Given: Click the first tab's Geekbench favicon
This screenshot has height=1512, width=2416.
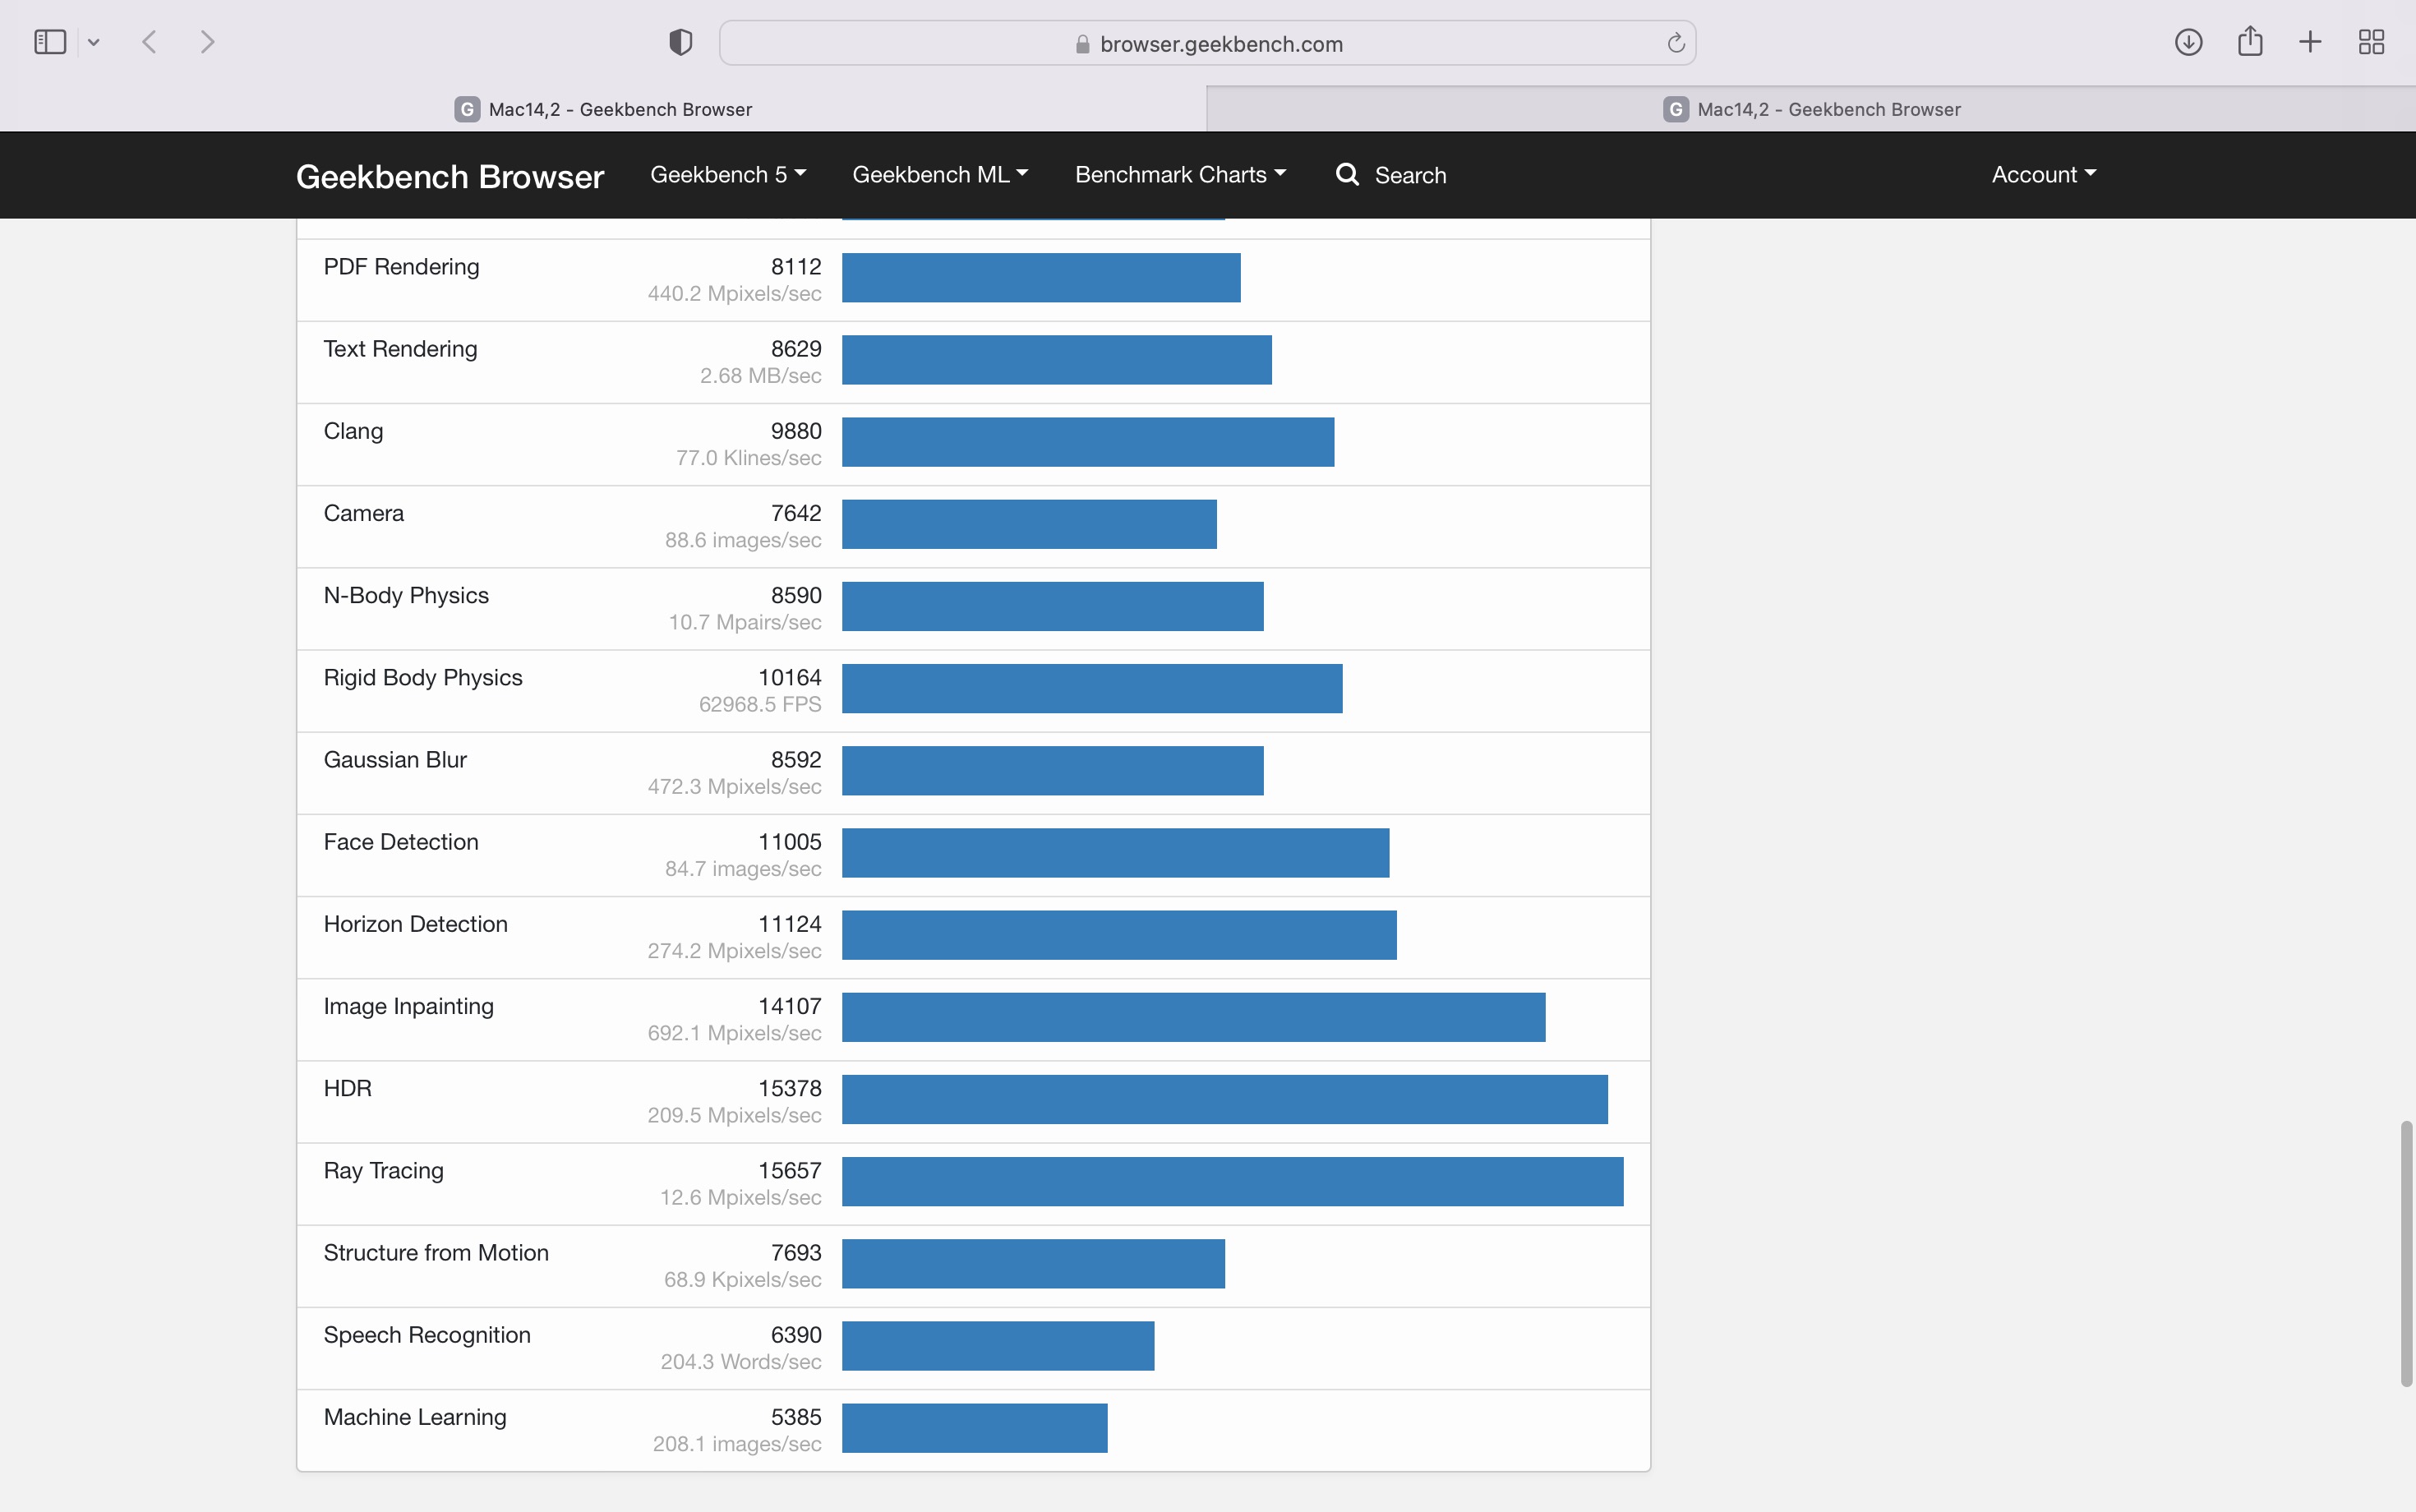Looking at the screenshot, I should pos(467,109).
